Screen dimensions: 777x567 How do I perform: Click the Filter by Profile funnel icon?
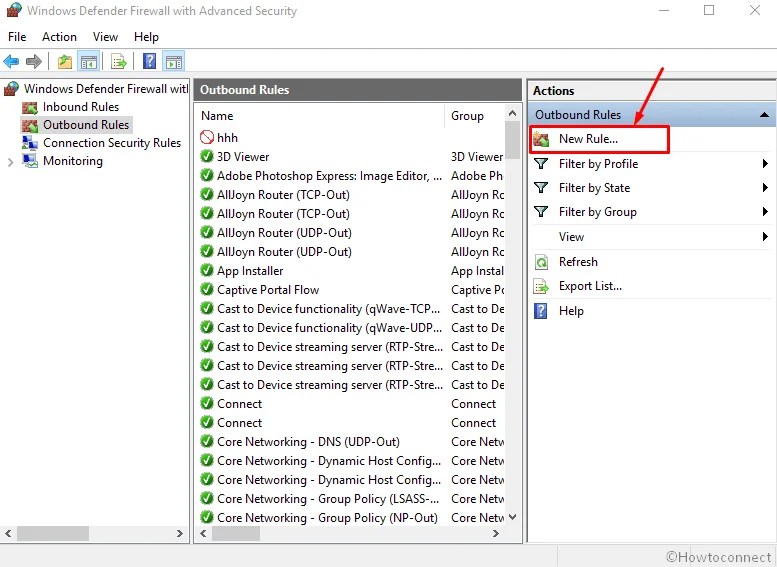click(x=541, y=164)
